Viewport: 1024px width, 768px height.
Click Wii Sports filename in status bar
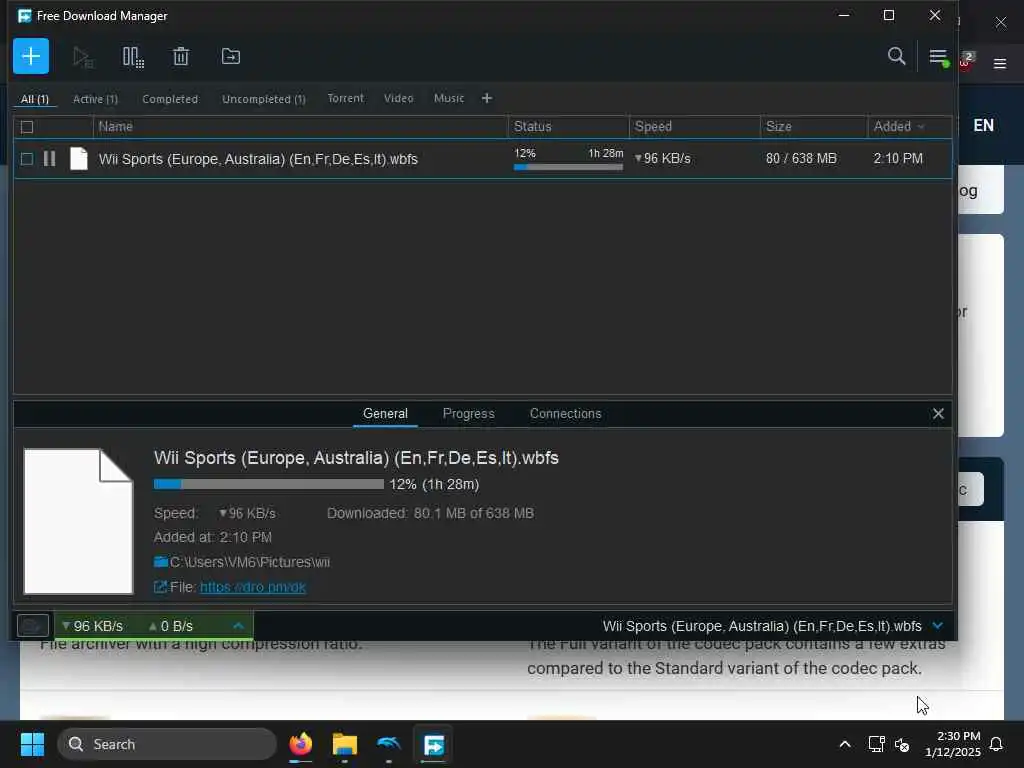coord(762,626)
